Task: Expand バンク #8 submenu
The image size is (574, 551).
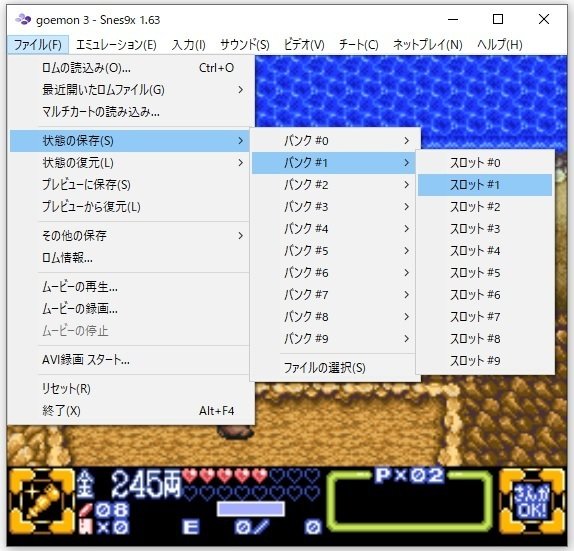Action: click(333, 316)
